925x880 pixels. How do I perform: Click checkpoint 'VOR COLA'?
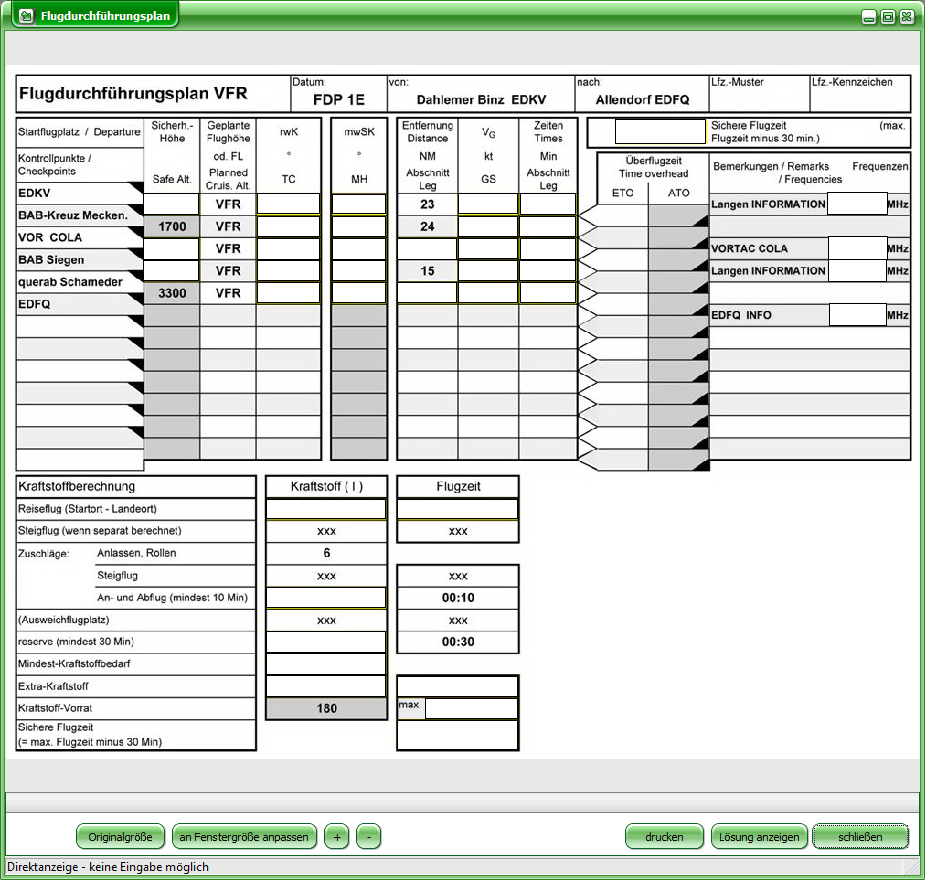(50, 238)
